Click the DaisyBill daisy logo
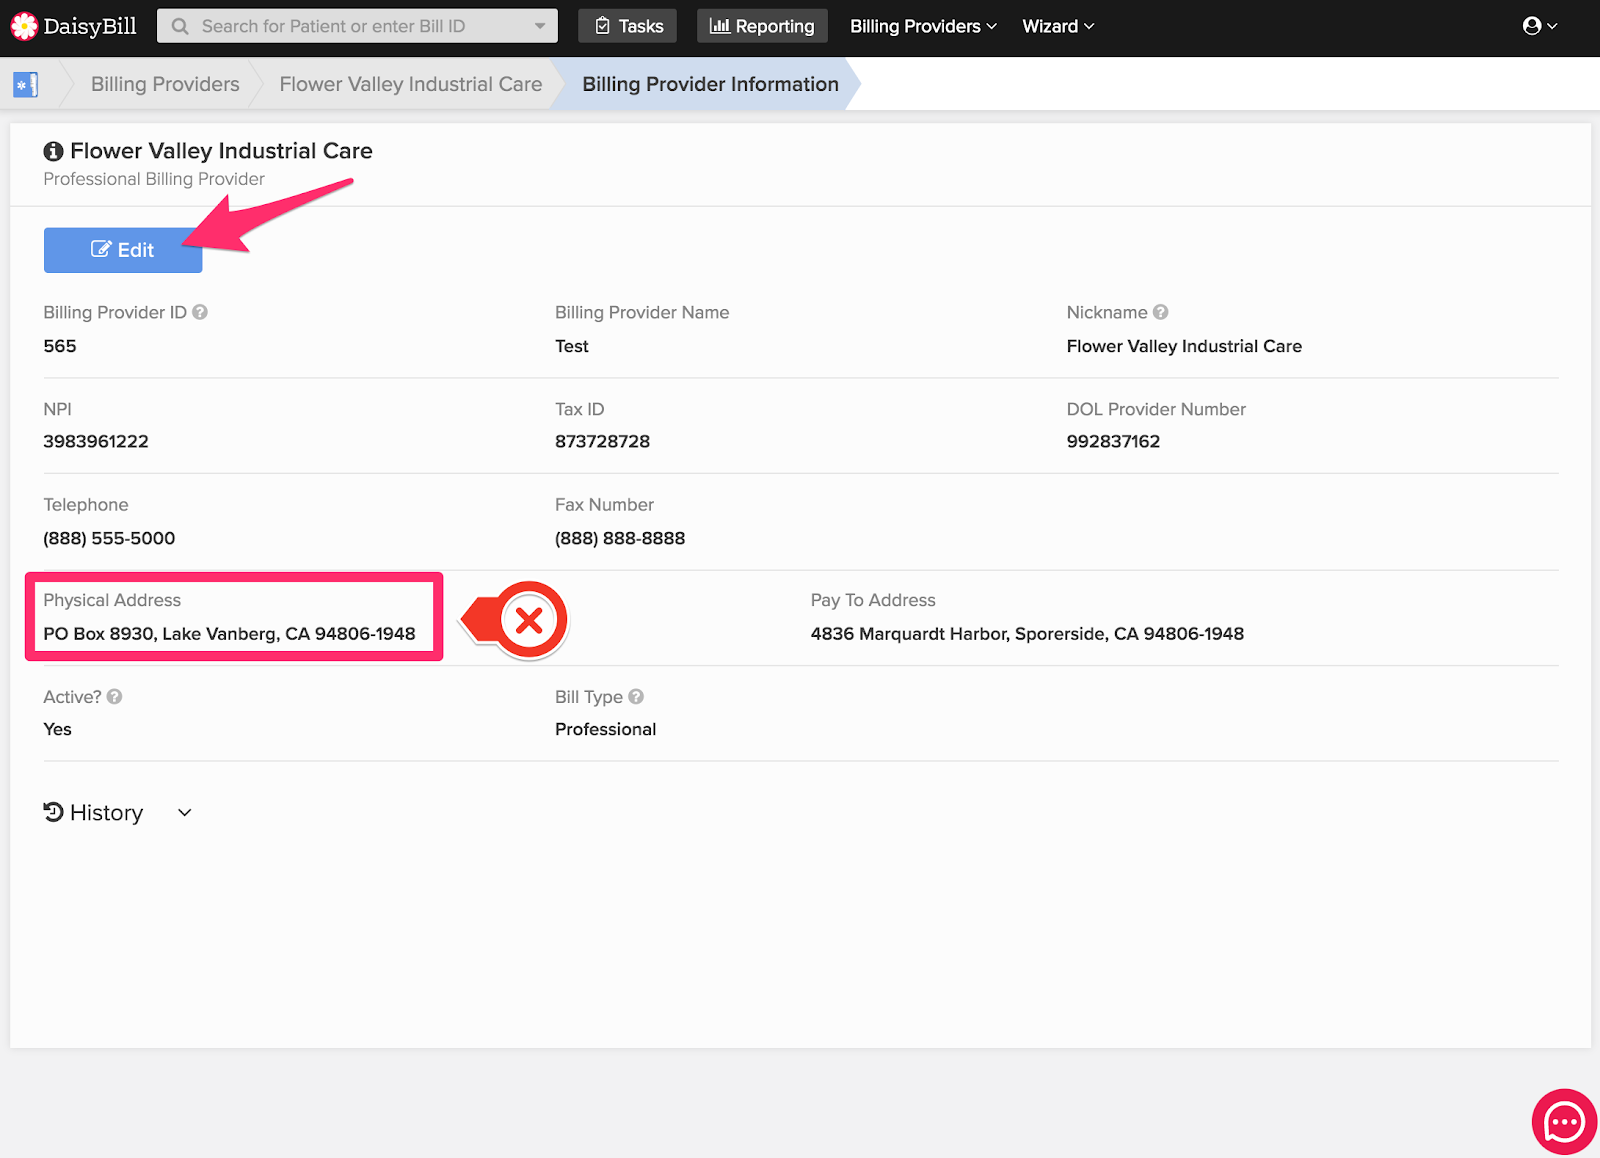Viewport: 1600px width, 1158px height. click(24, 26)
